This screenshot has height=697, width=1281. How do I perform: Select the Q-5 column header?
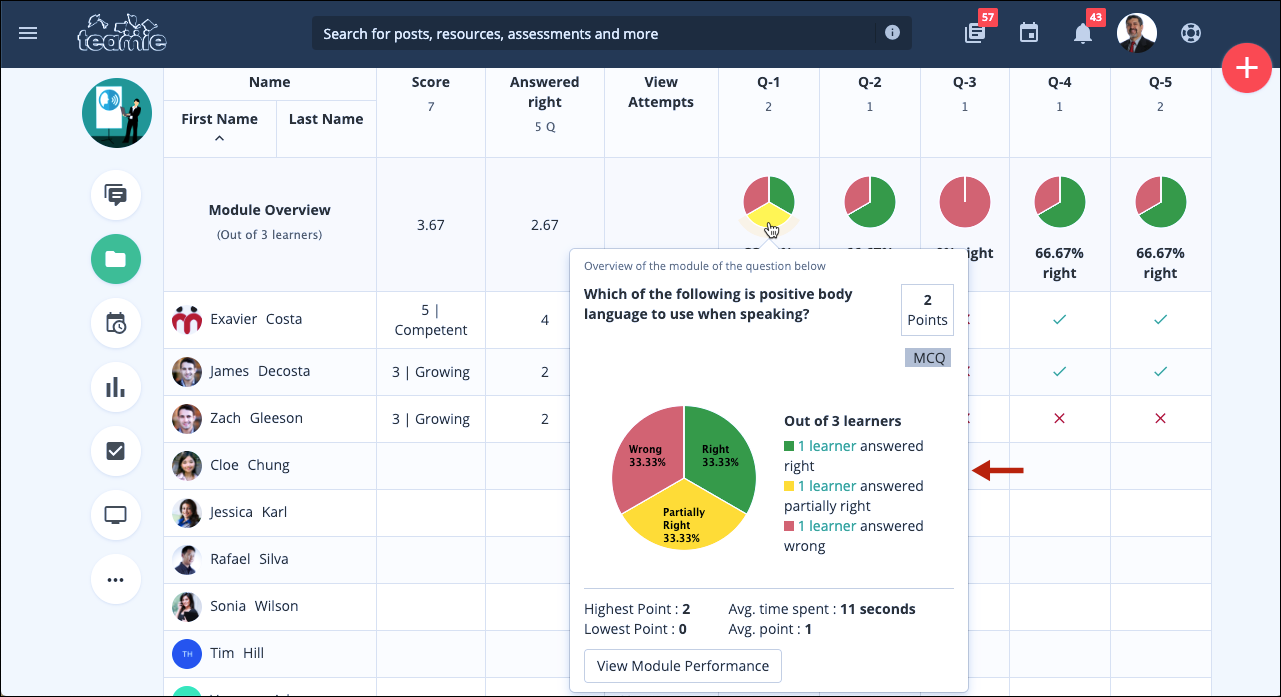pyautogui.click(x=1160, y=82)
